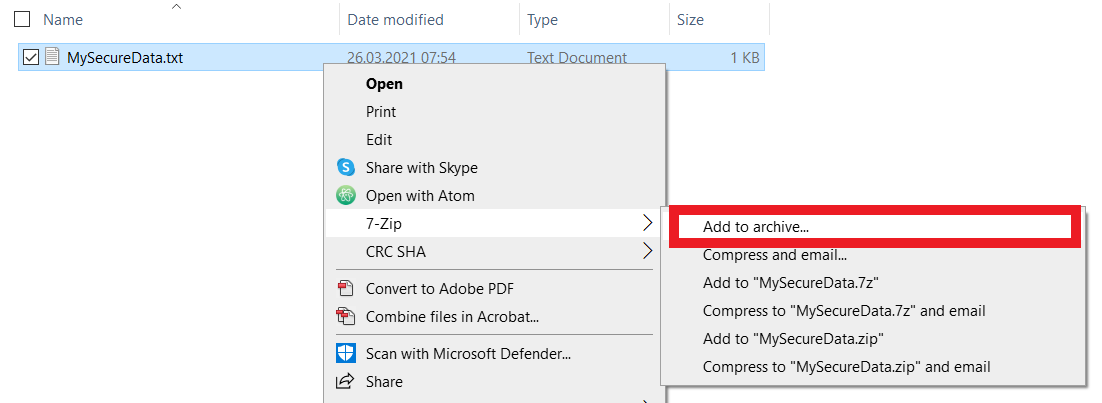Toggle the MySecureData.txt file checkbox
This screenshot has width=1102, height=403.
click(x=31, y=58)
